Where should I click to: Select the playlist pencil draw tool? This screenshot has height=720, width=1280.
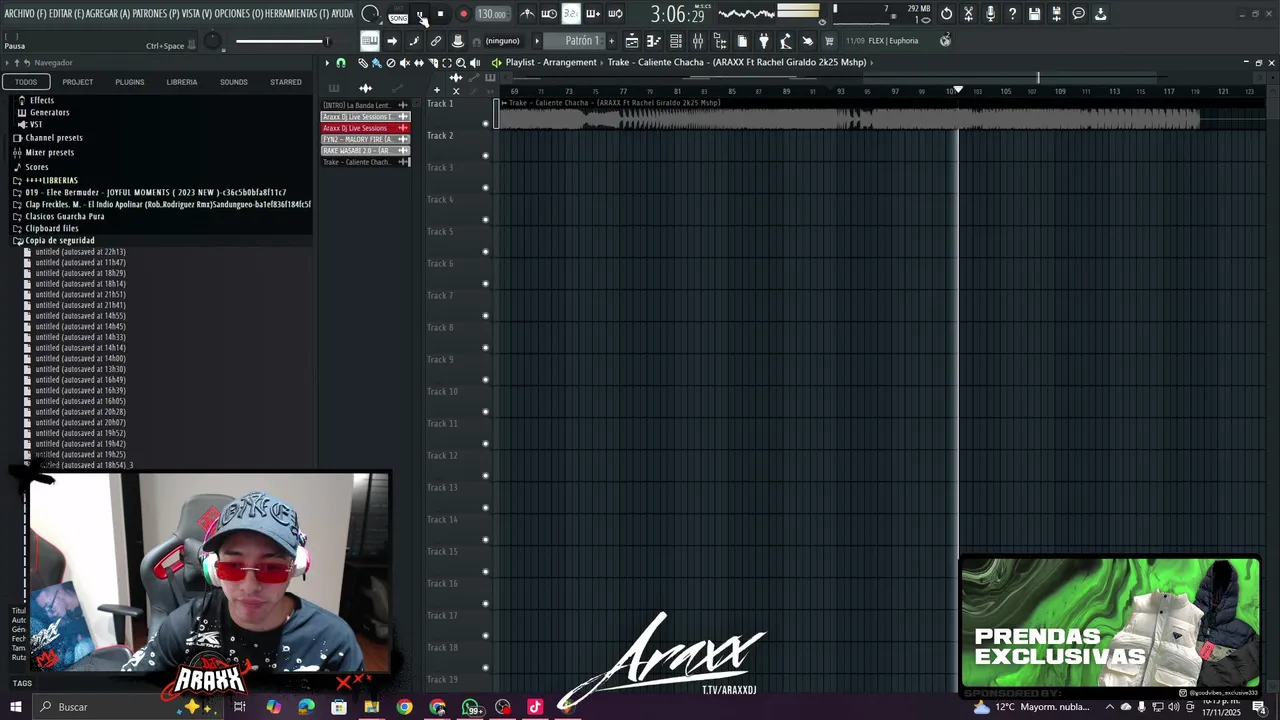363,62
